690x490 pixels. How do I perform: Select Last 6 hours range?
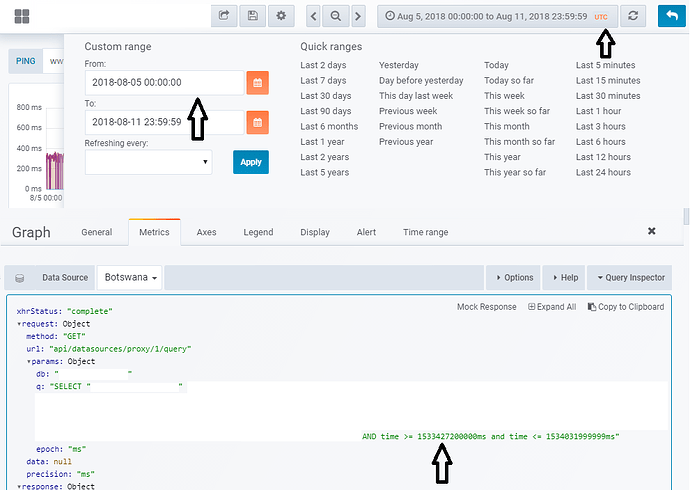click(601, 142)
